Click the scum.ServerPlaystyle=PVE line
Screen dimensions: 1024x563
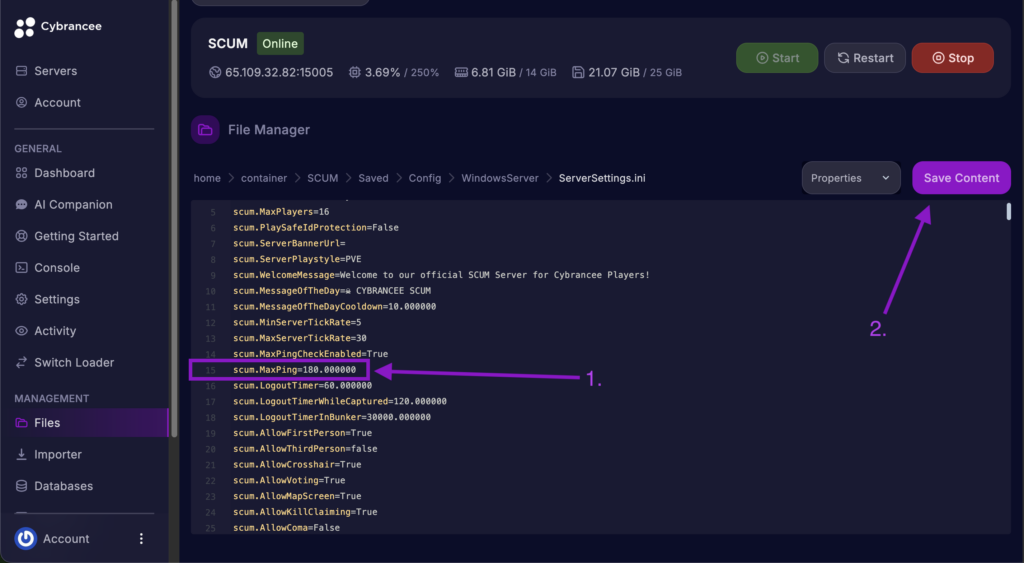297,259
